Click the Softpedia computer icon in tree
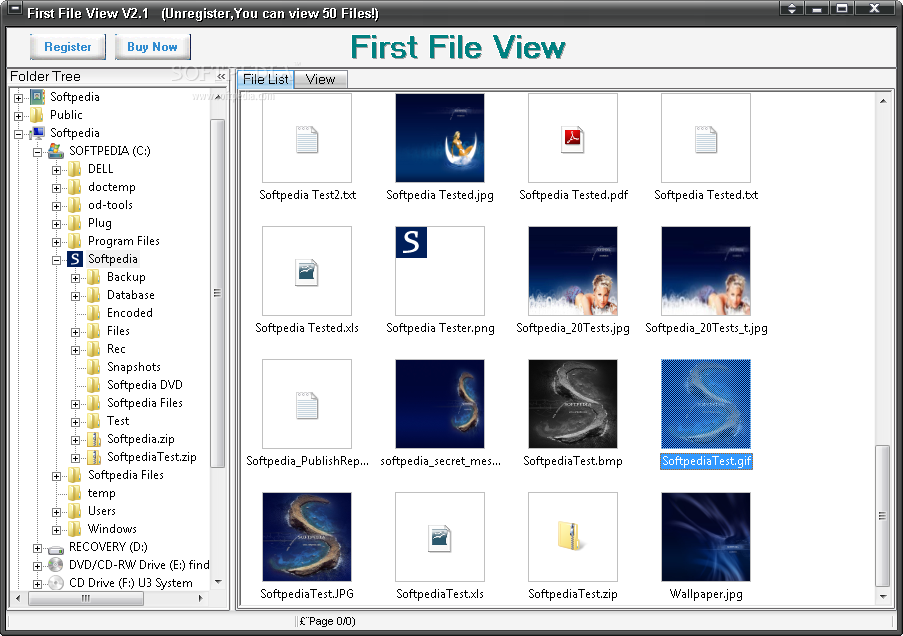Viewport: 903px width, 636px height. point(37,132)
